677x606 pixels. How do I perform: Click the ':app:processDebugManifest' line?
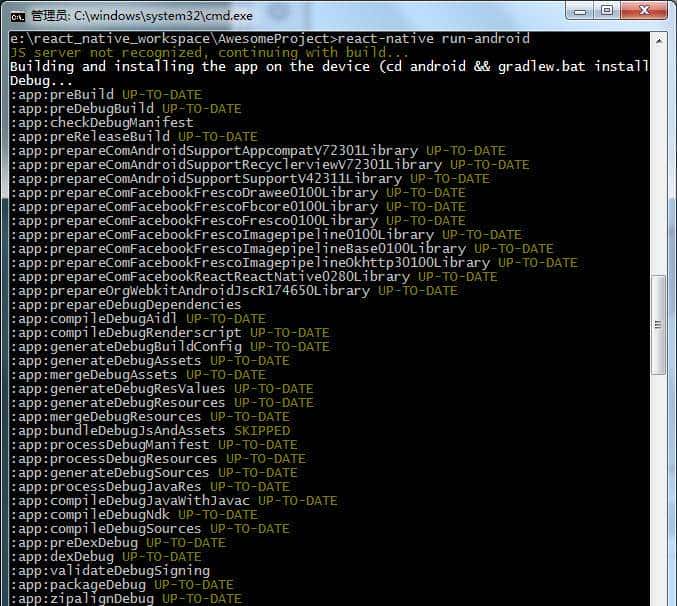tap(154, 445)
